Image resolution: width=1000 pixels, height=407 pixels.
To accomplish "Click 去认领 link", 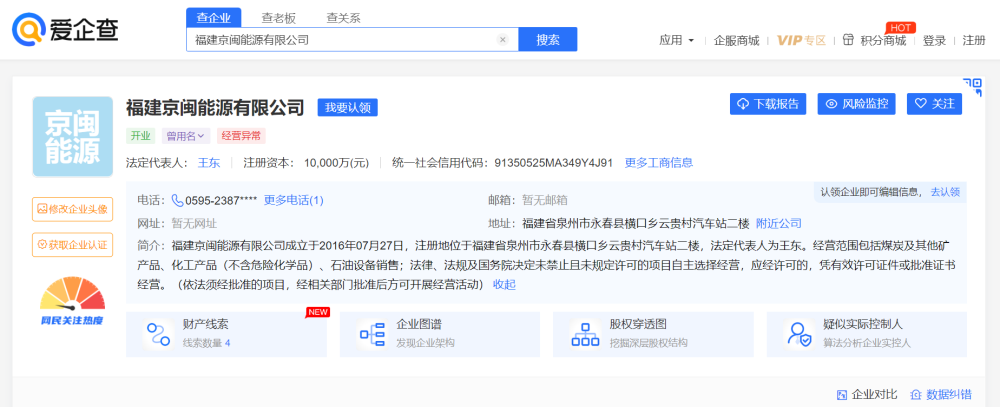I will (x=945, y=191).
